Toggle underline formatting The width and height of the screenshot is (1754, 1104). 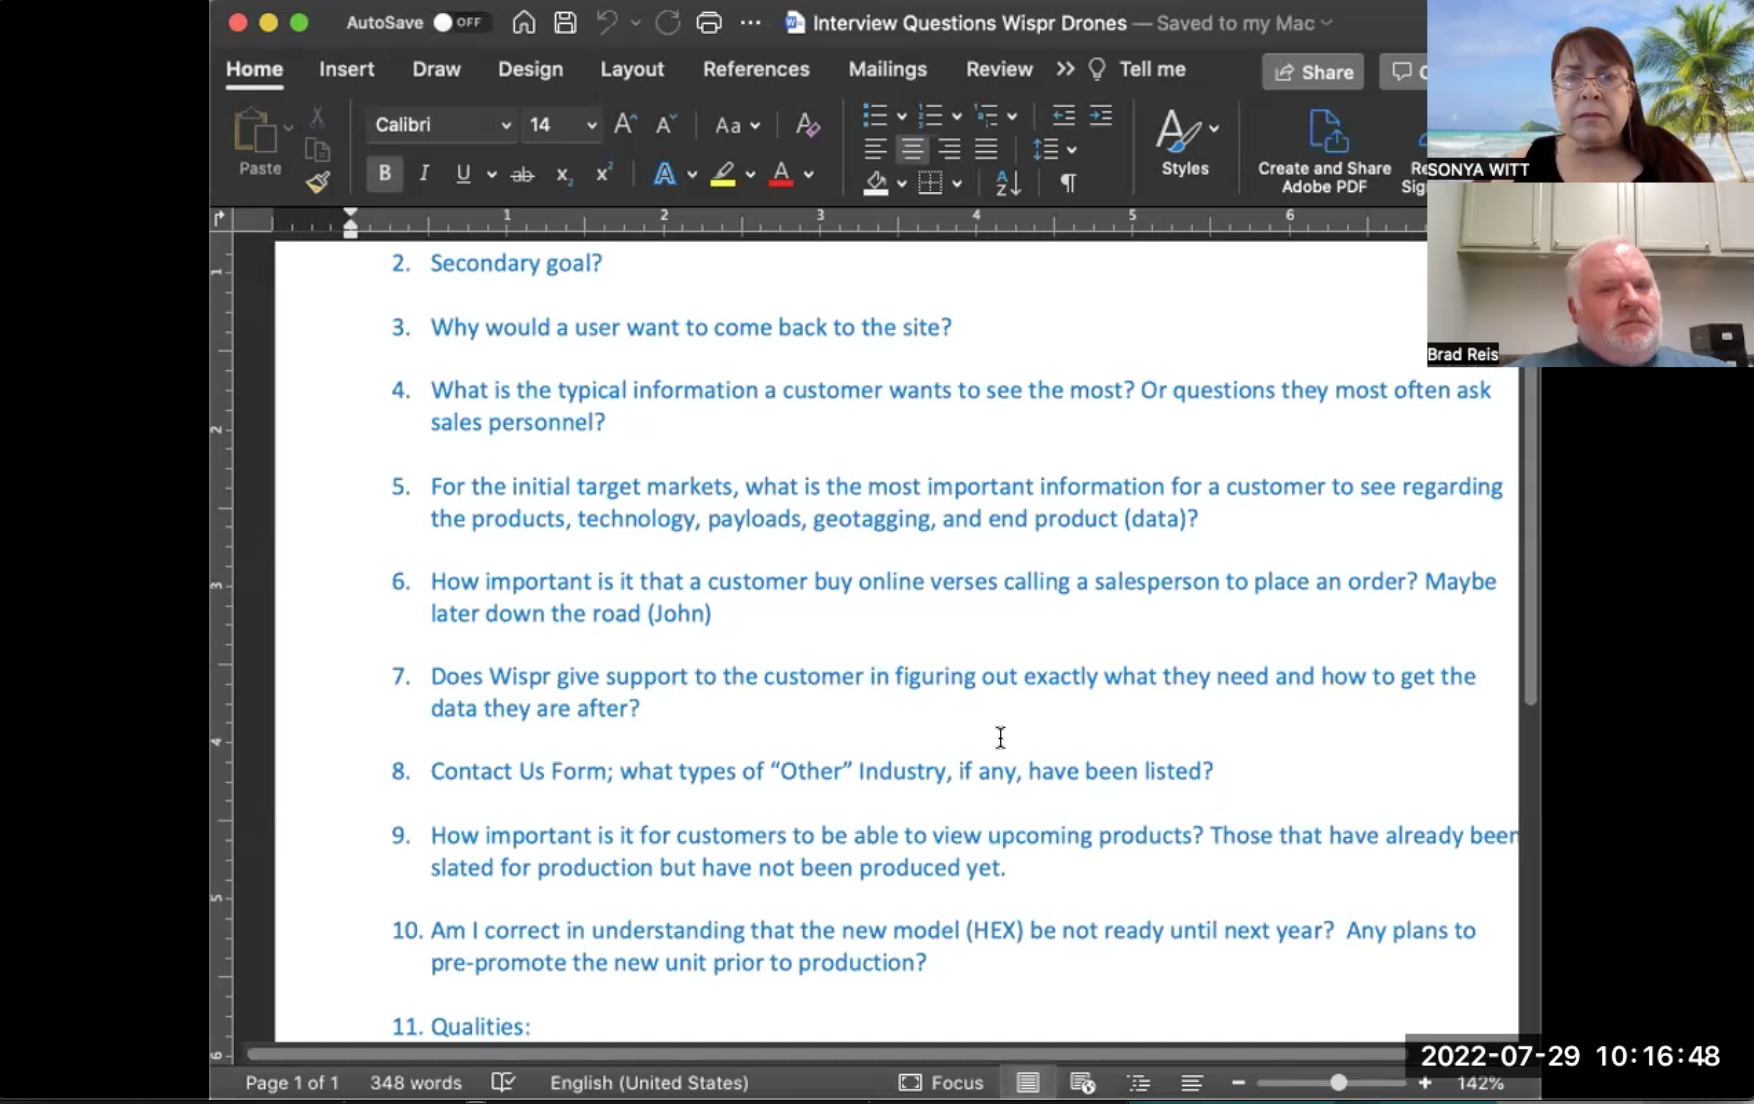pos(463,173)
